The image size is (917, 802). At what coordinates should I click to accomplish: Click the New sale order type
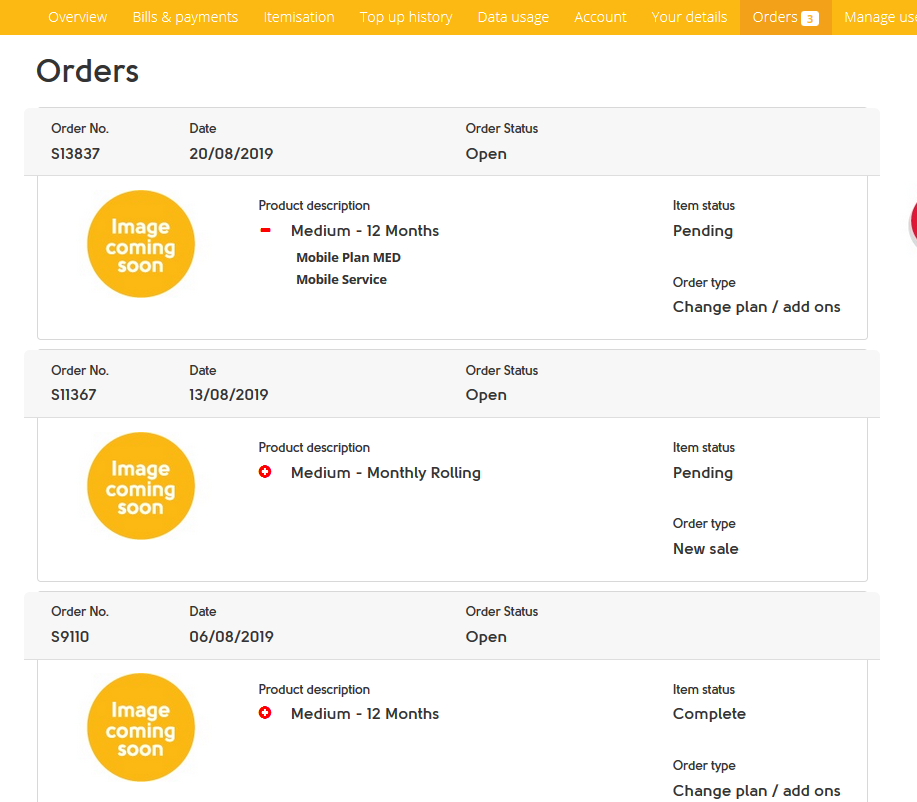[x=705, y=549]
